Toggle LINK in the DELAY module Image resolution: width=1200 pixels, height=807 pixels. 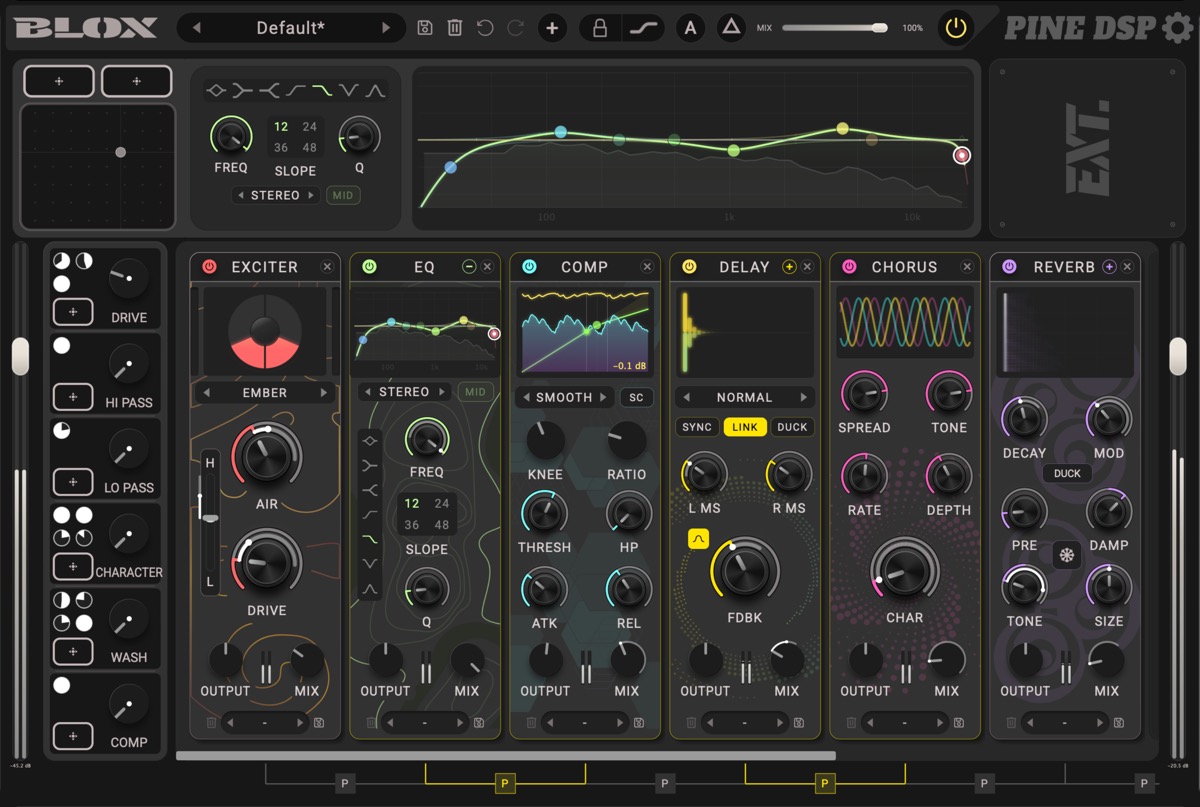click(745, 427)
